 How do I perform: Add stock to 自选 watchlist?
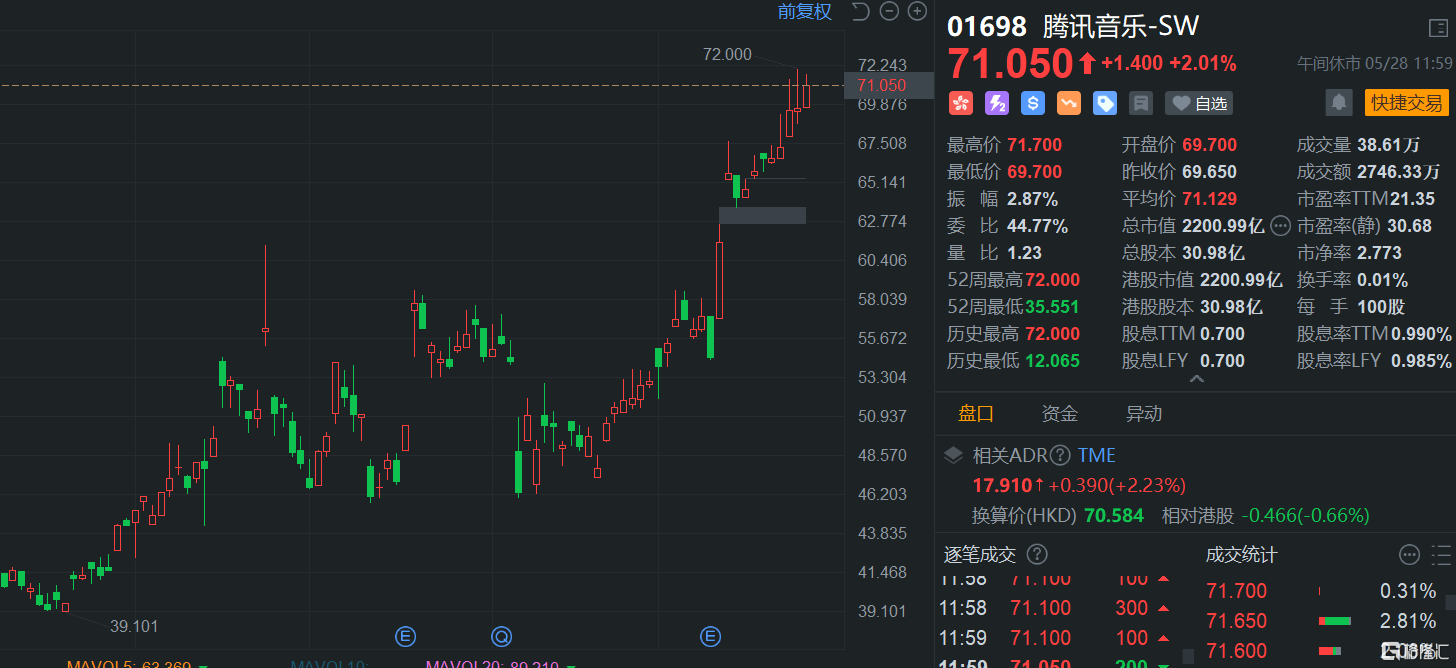coord(1199,103)
